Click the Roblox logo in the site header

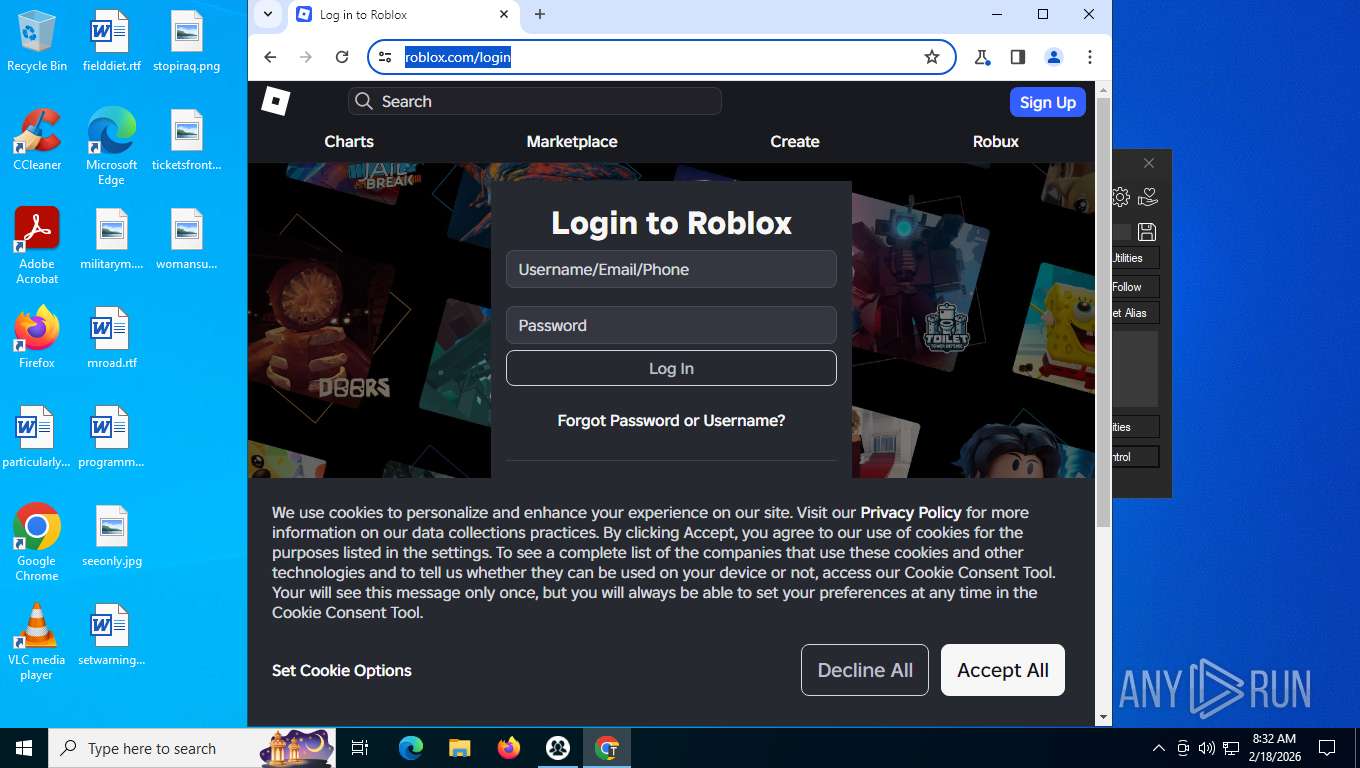click(276, 101)
